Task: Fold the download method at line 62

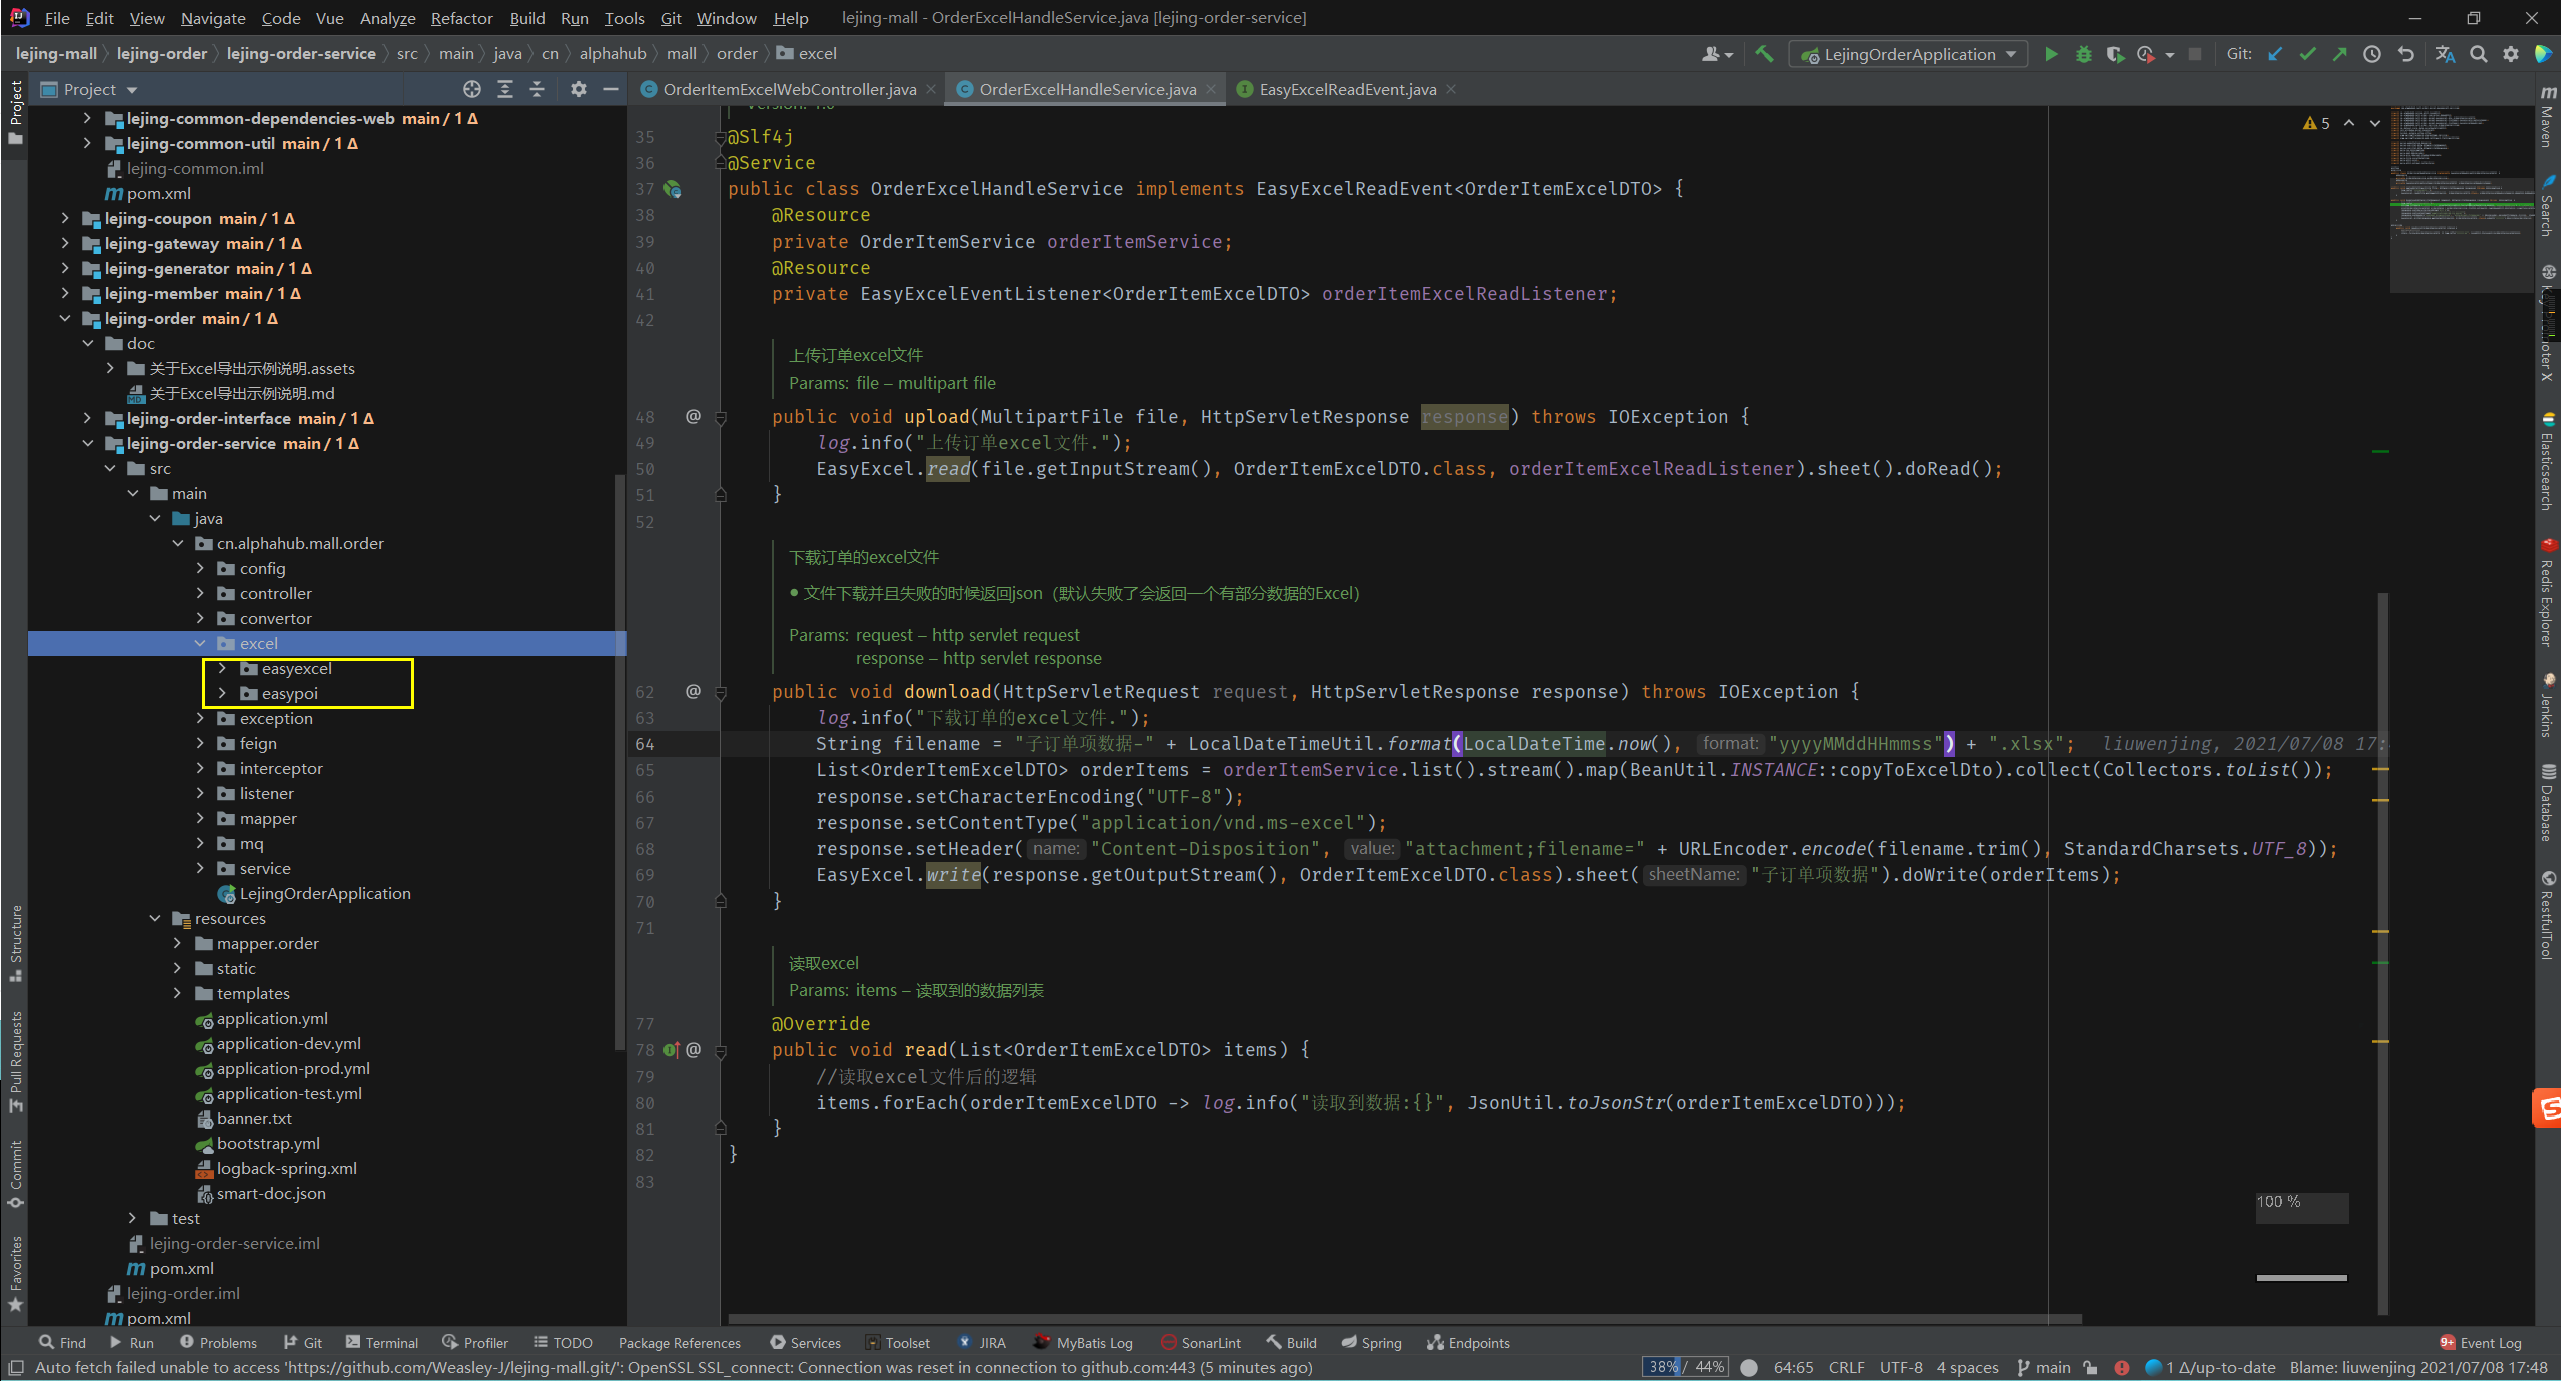Action: pyautogui.click(x=721, y=692)
